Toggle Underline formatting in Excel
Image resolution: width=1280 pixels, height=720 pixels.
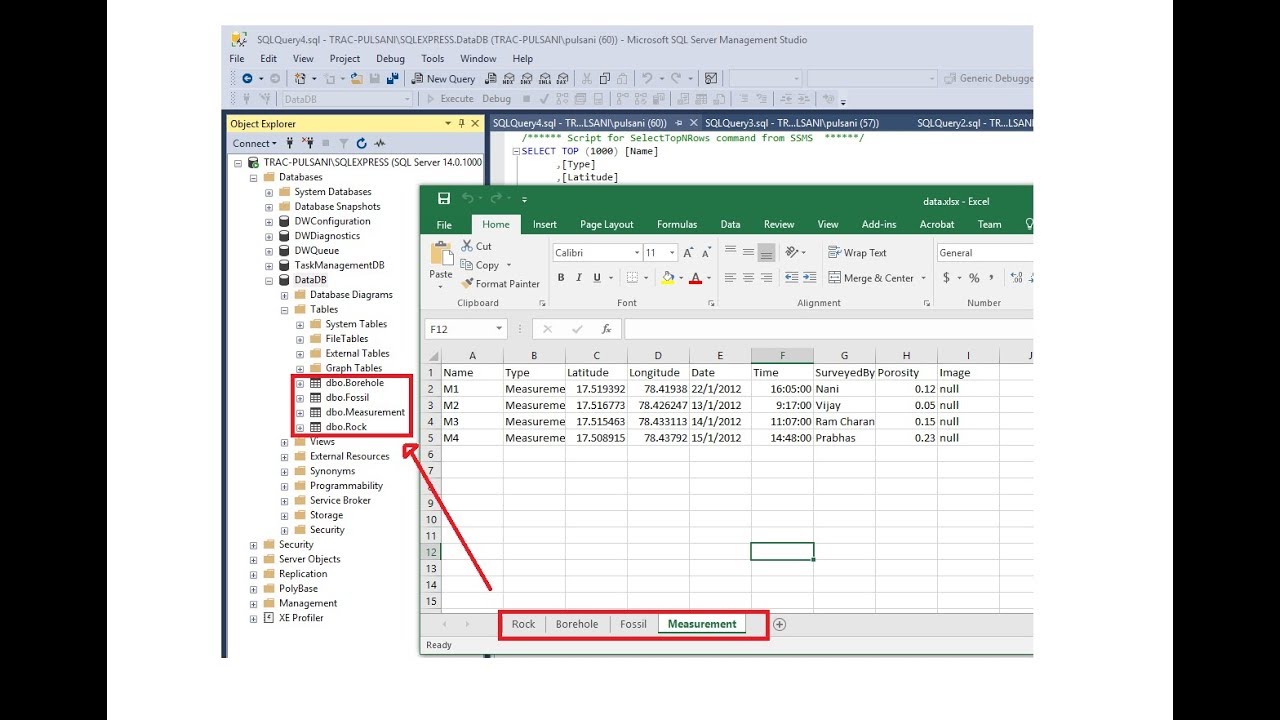(x=597, y=278)
